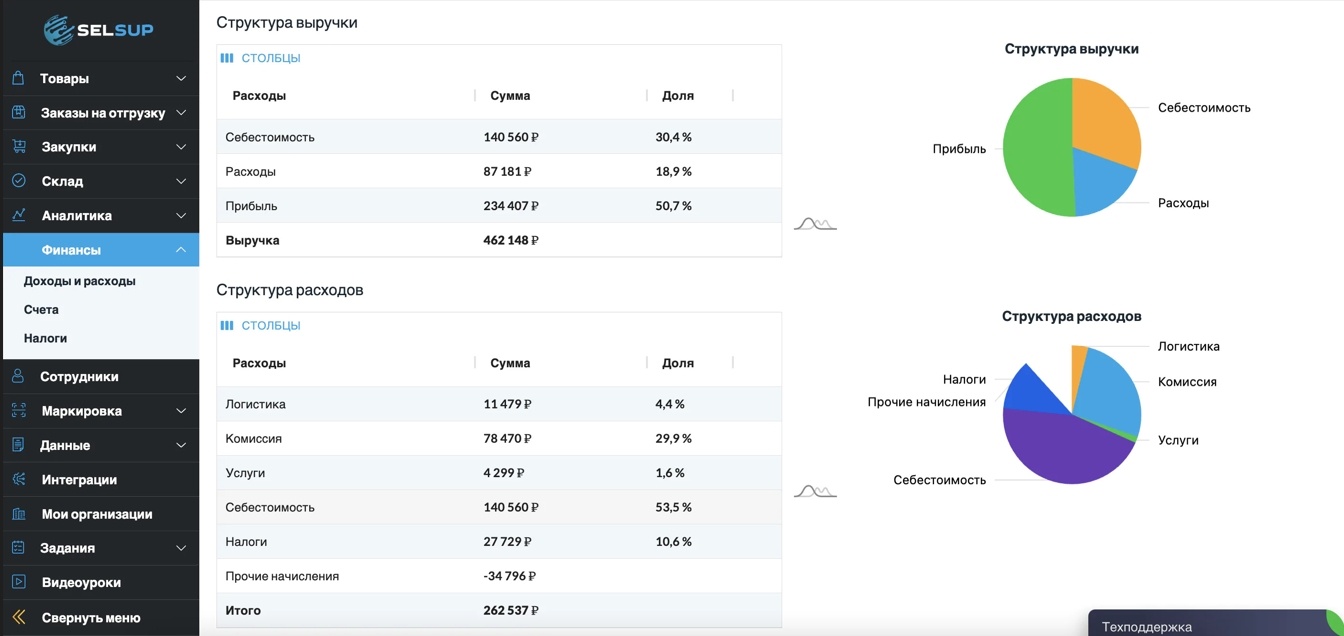Click Свернуть меню to collapse sidebar
The height and width of the screenshot is (636, 1344).
click(x=90, y=618)
